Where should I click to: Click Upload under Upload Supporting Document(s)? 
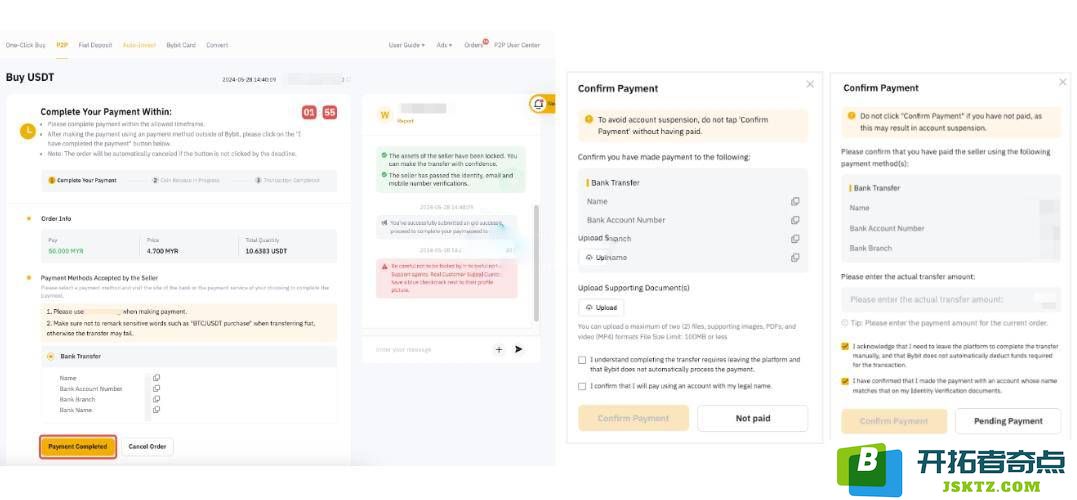pyautogui.click(x=602, y=308)
